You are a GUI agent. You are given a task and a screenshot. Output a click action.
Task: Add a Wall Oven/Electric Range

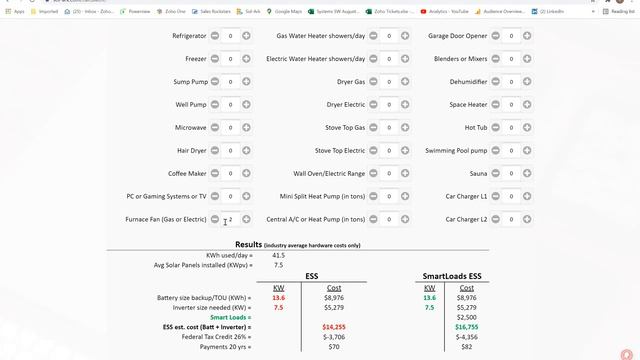405,173
